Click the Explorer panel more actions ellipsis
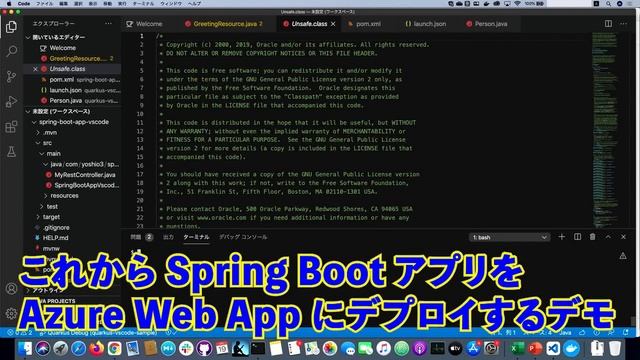Screen dimensions: 640x360 108,24
